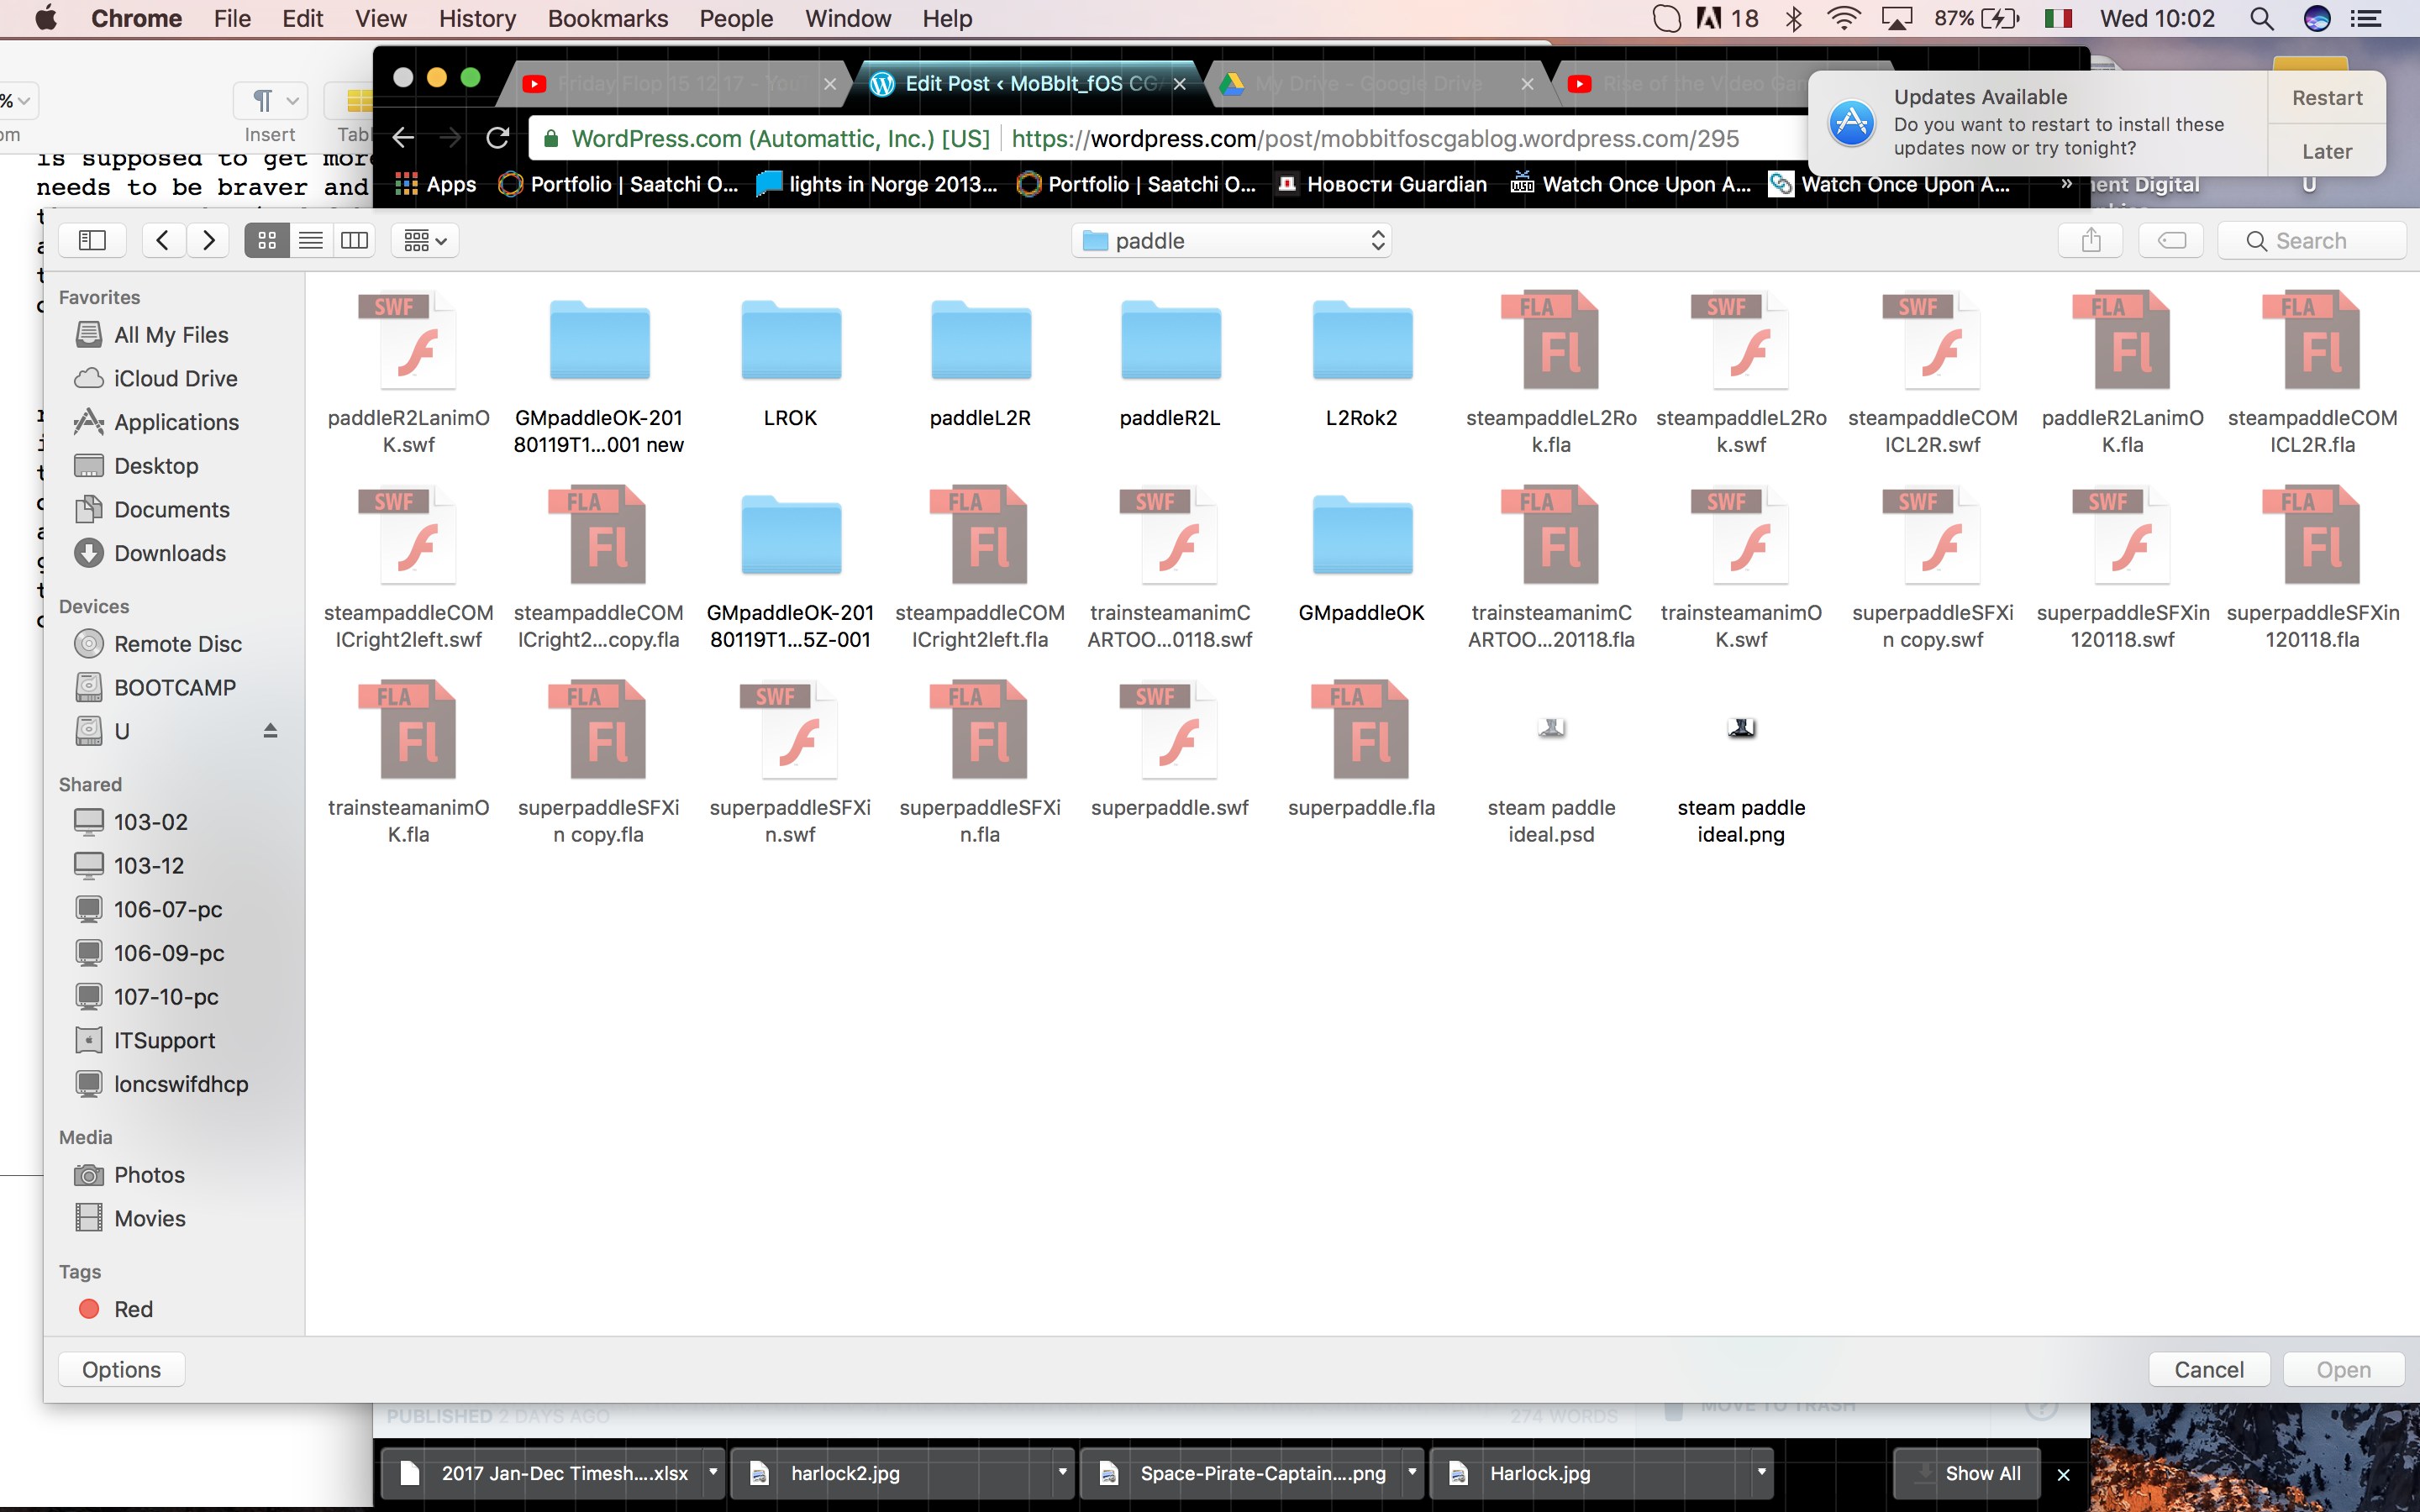Open harlock2.jpg download options chevron

(x=1062, y=1472)
